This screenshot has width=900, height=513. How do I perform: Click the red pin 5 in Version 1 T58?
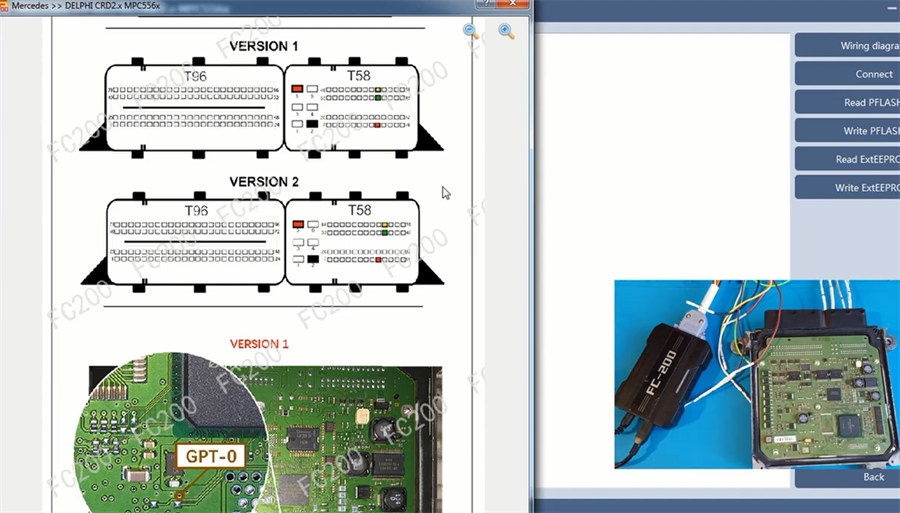[x=297, y=89]
